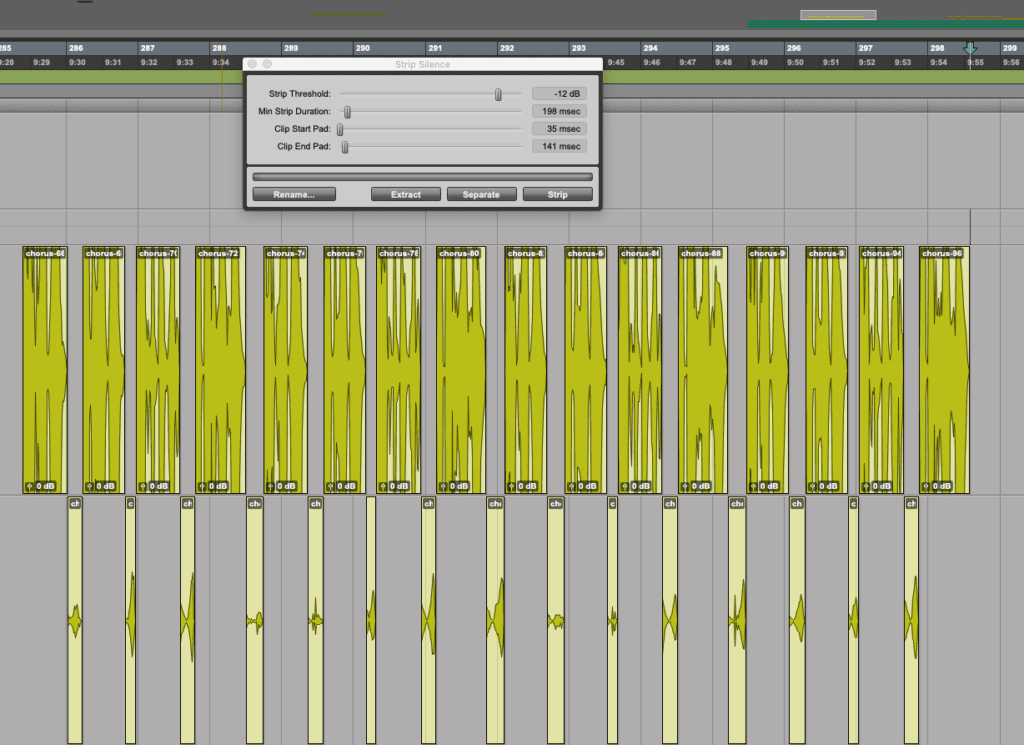Select the clip named chorus-80

click(461, 370)
